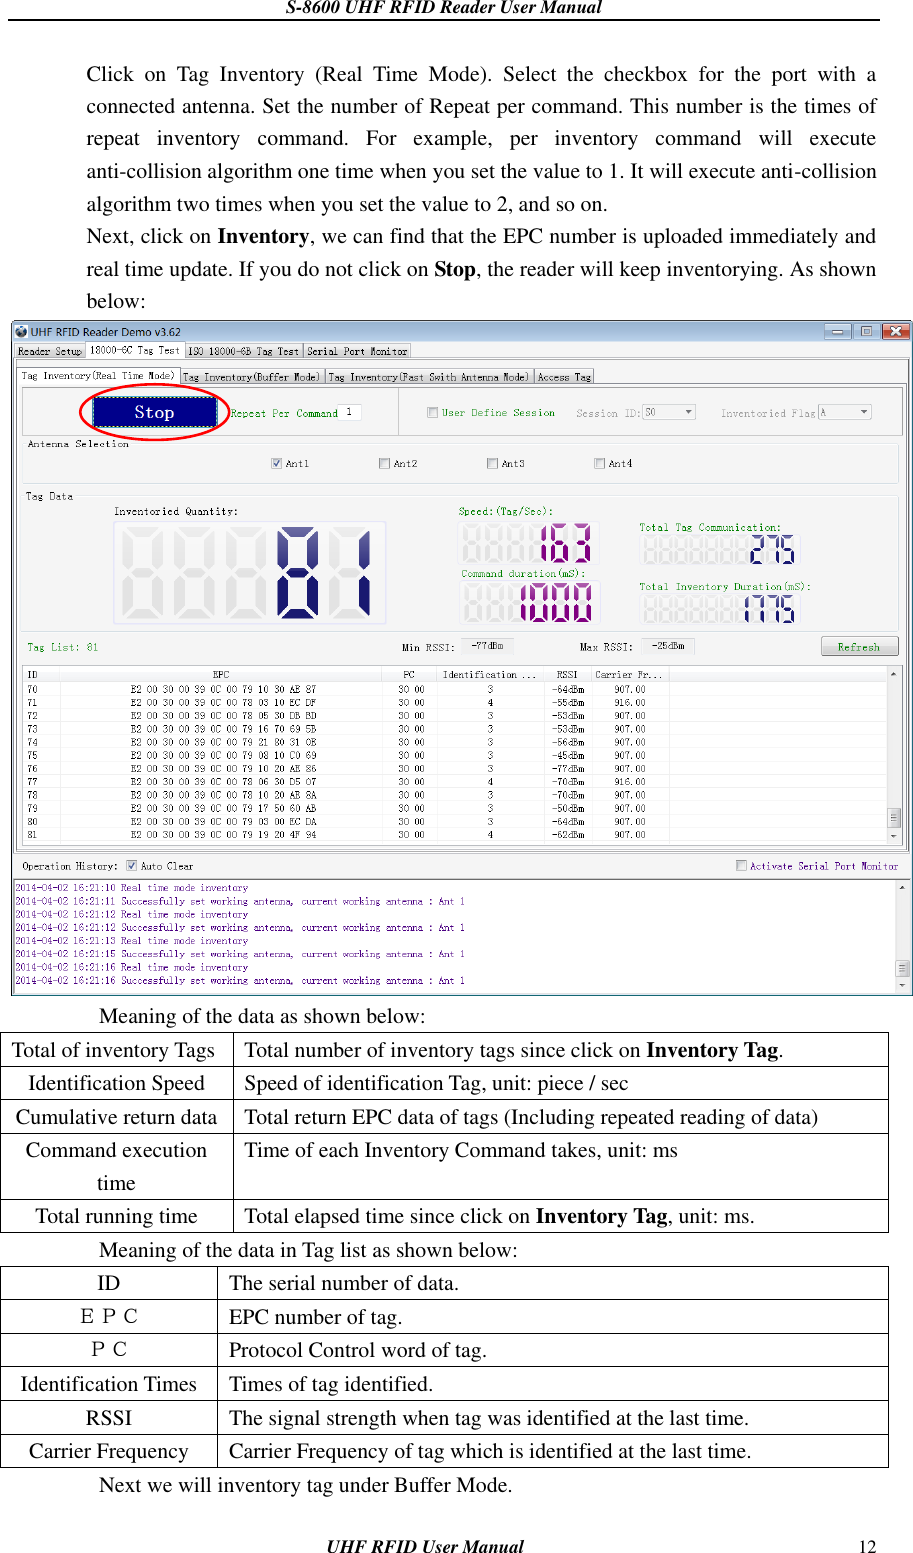Click the tag list scrollbar down arrow
This screenshot has width=913, height=1553.
tap(894, 835)
